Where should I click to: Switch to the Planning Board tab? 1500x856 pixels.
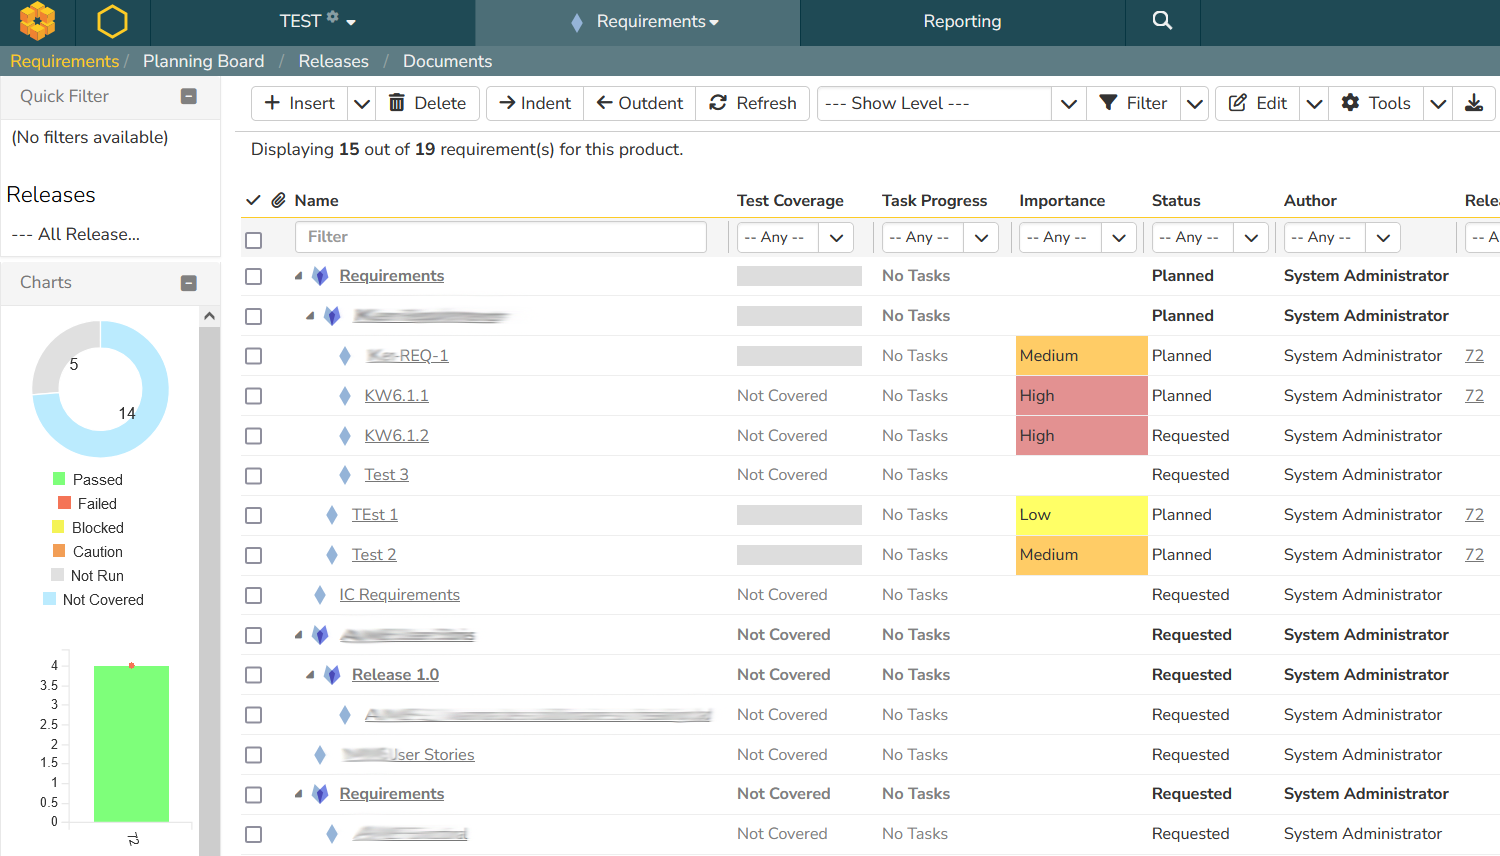pos(203,61)
